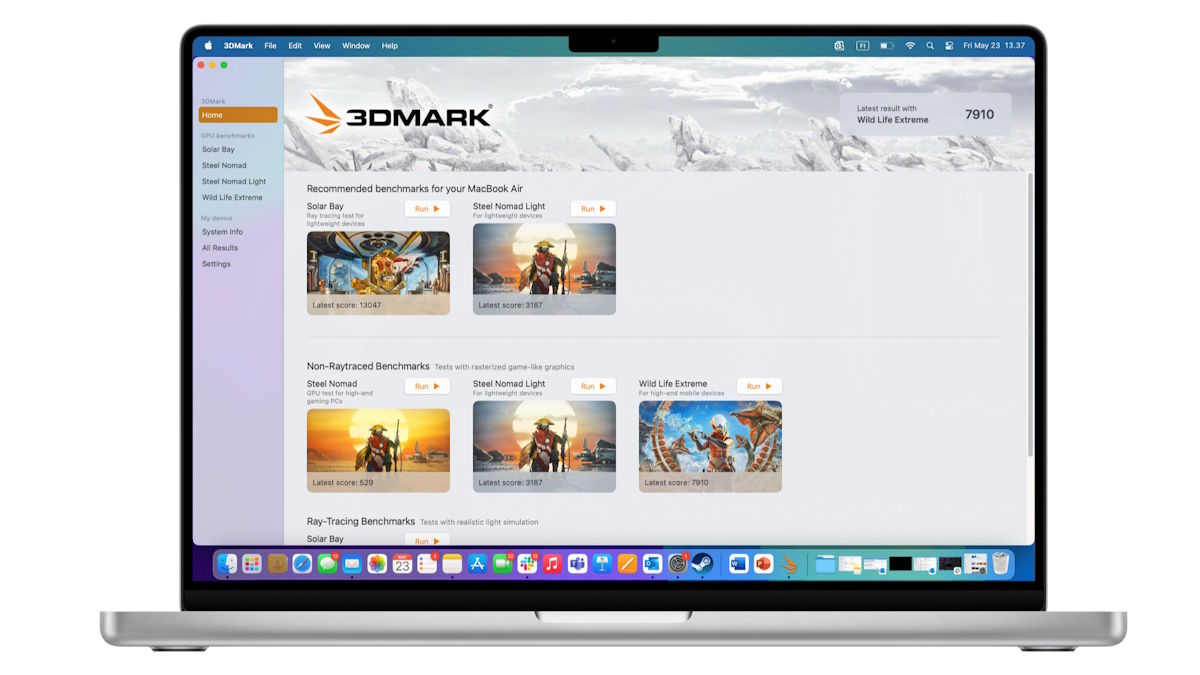
Task: Open Outlook from the dock
Action: pos(652,564)
